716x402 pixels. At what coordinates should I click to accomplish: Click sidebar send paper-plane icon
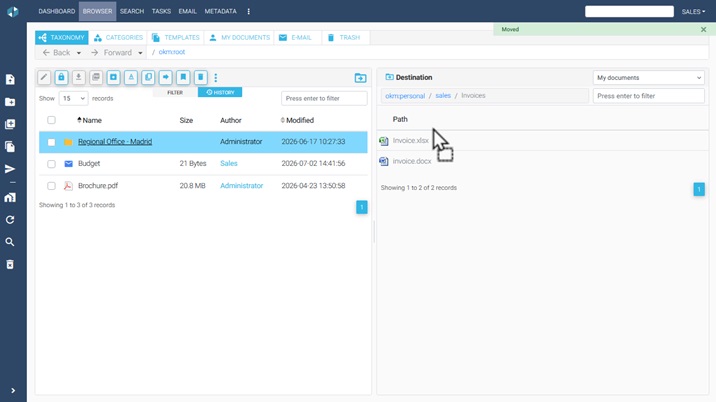click(x=10, y=169)
